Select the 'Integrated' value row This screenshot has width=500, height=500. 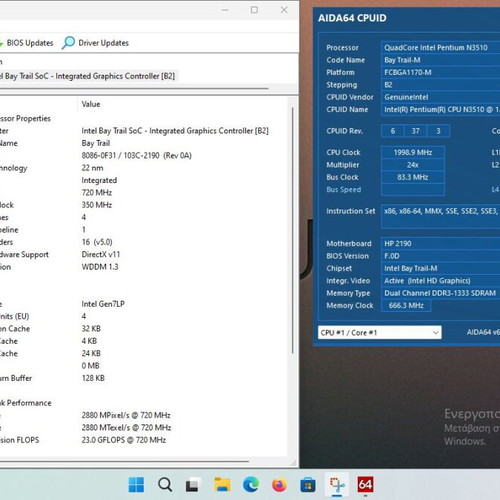(x=99, y=180)
